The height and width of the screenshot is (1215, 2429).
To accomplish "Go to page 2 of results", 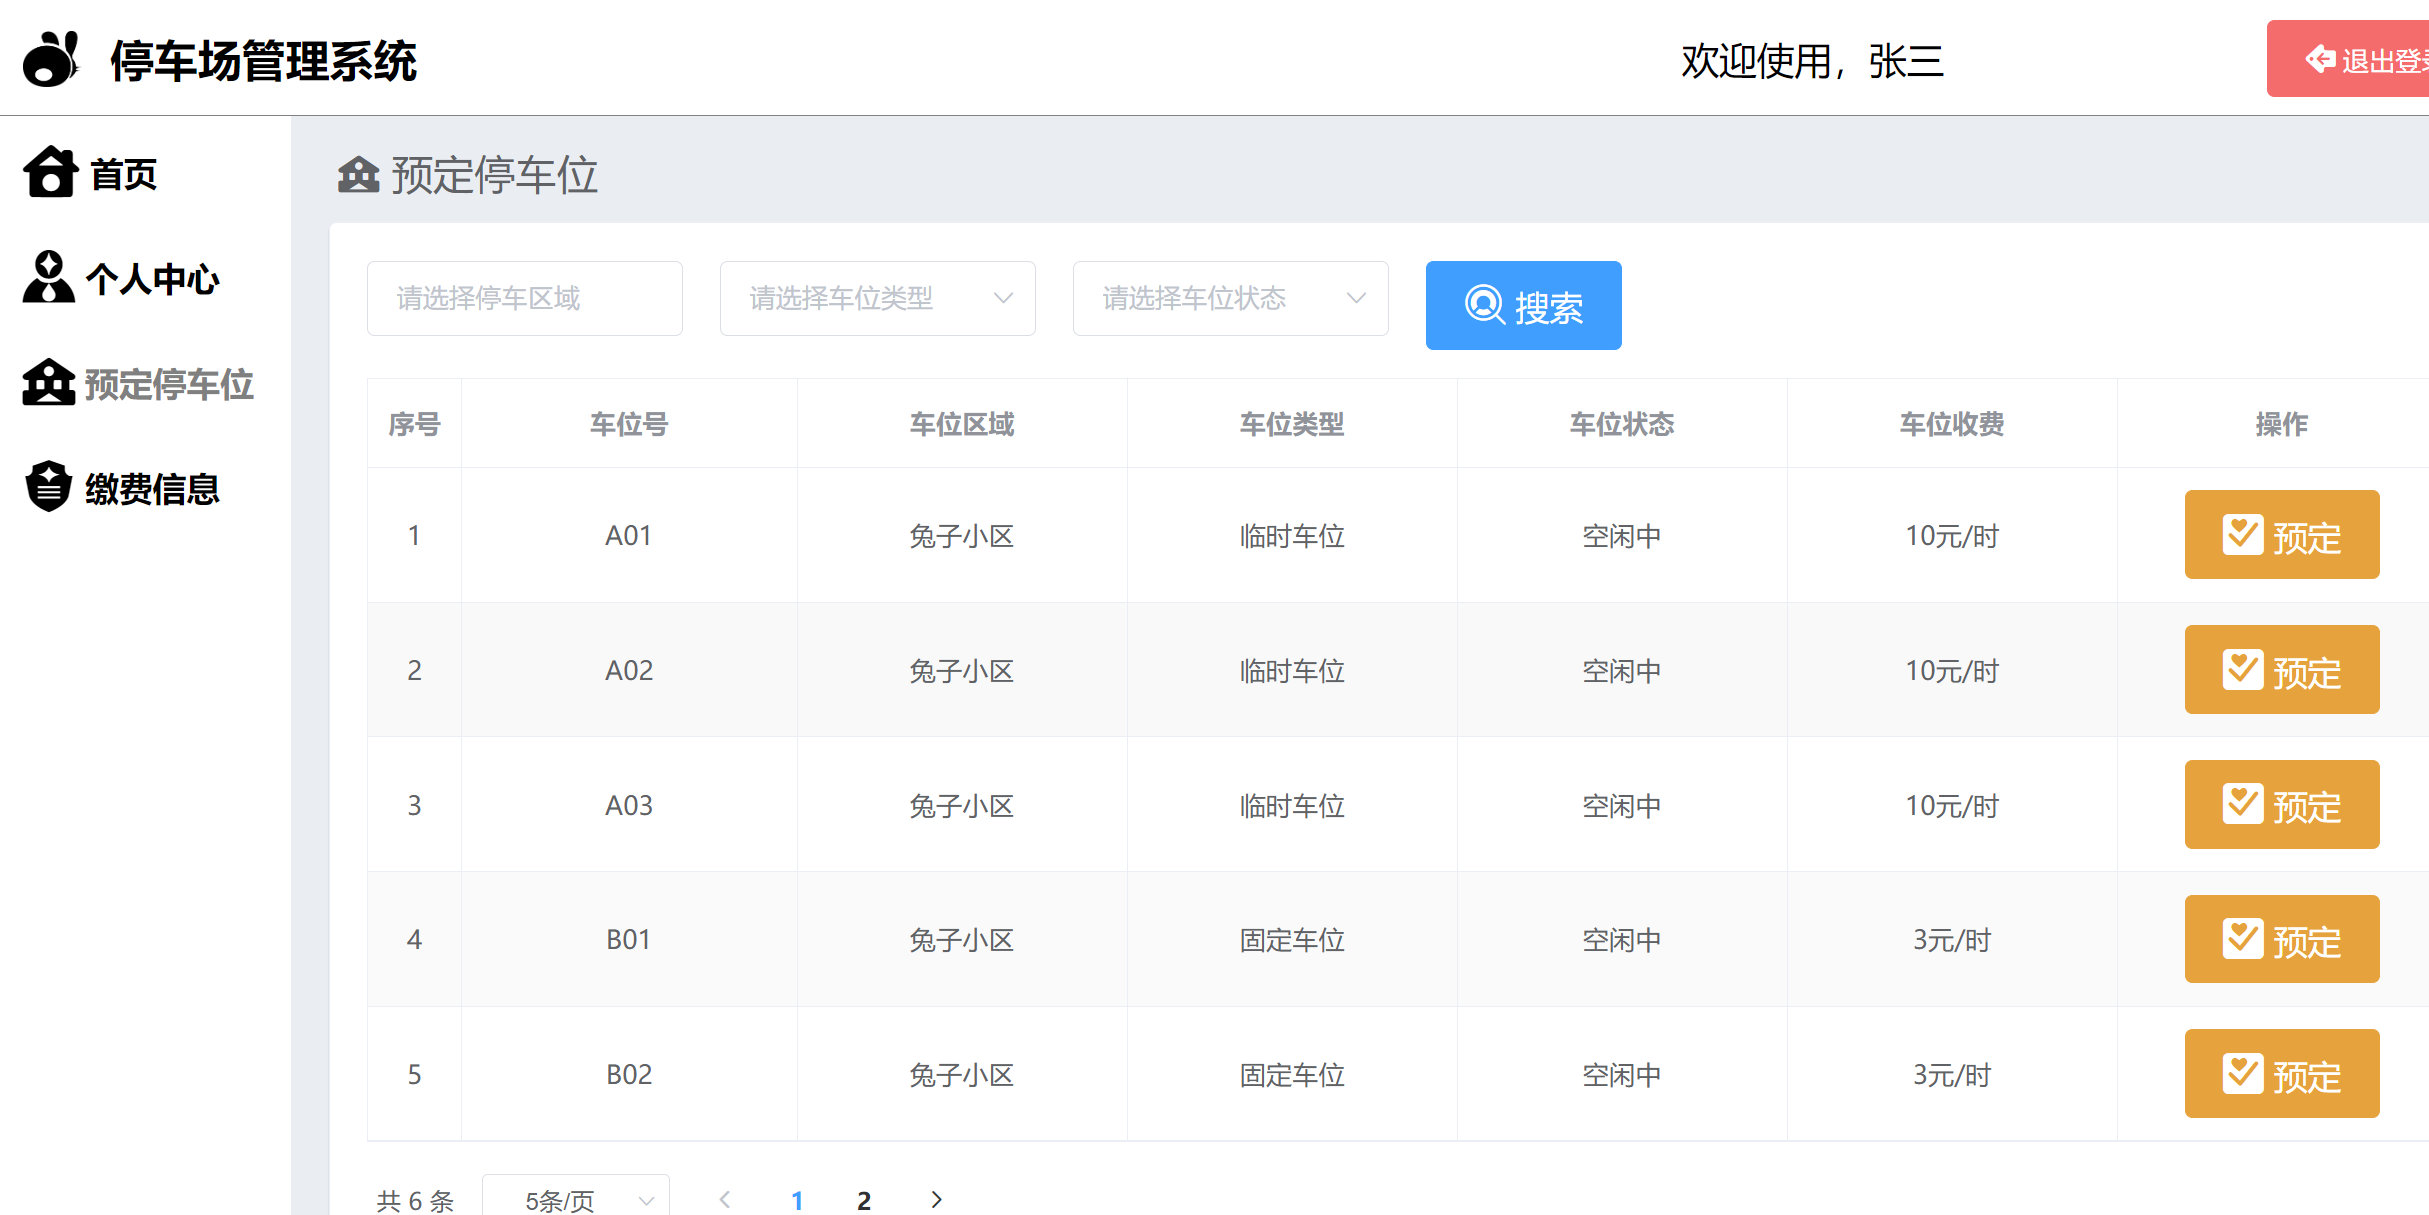I will click(x=864, y=1200).
